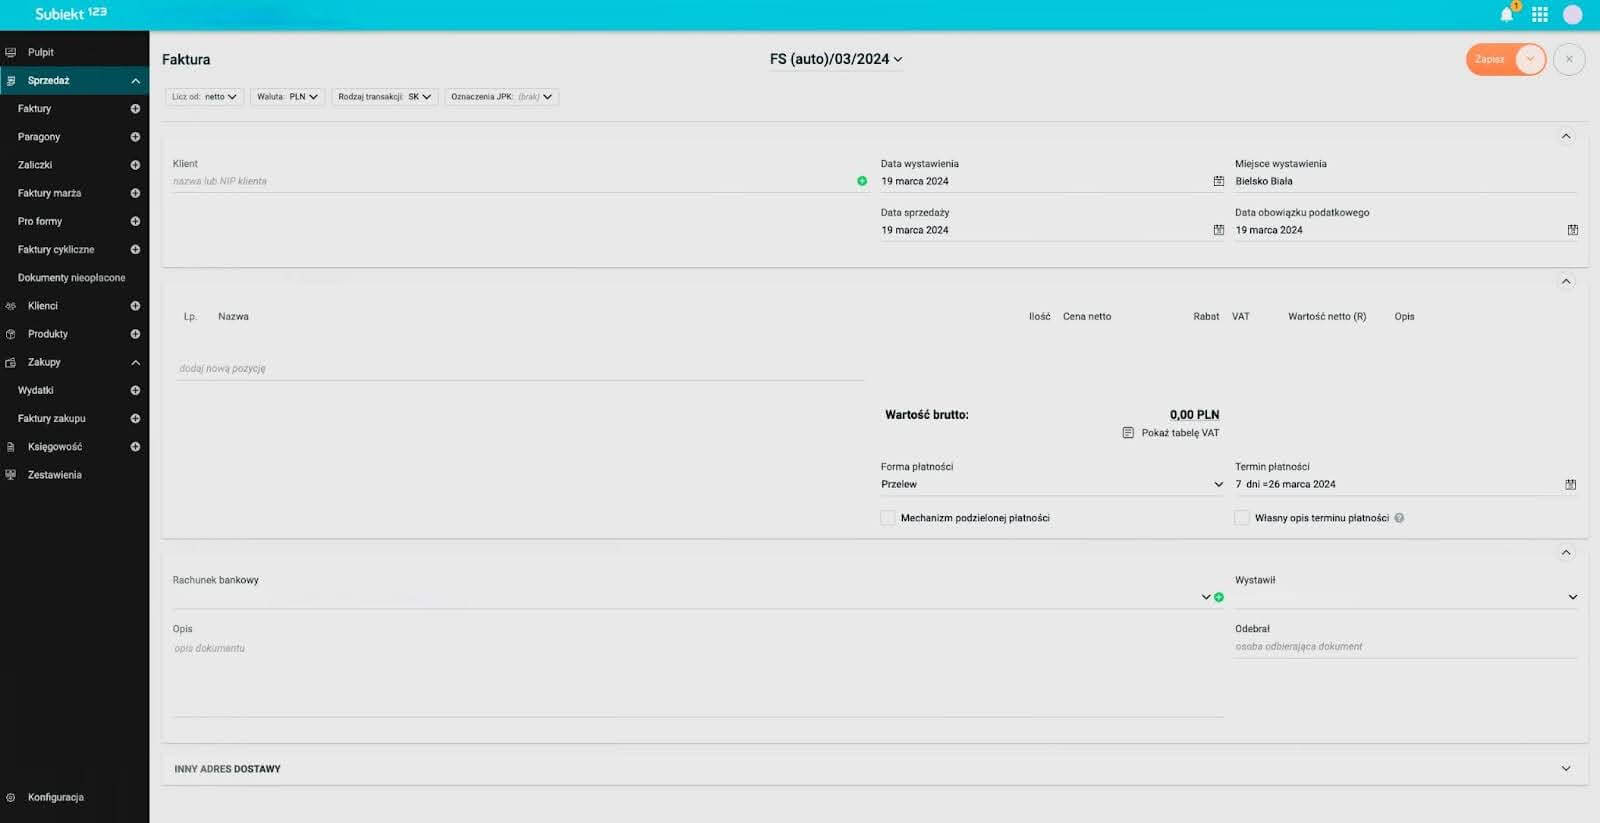Image resolution: width=1600 pixels, height=823 pixels.
Task: Go to Dokumenty nieopłacone in sidebar
Action: coord(71,278)
